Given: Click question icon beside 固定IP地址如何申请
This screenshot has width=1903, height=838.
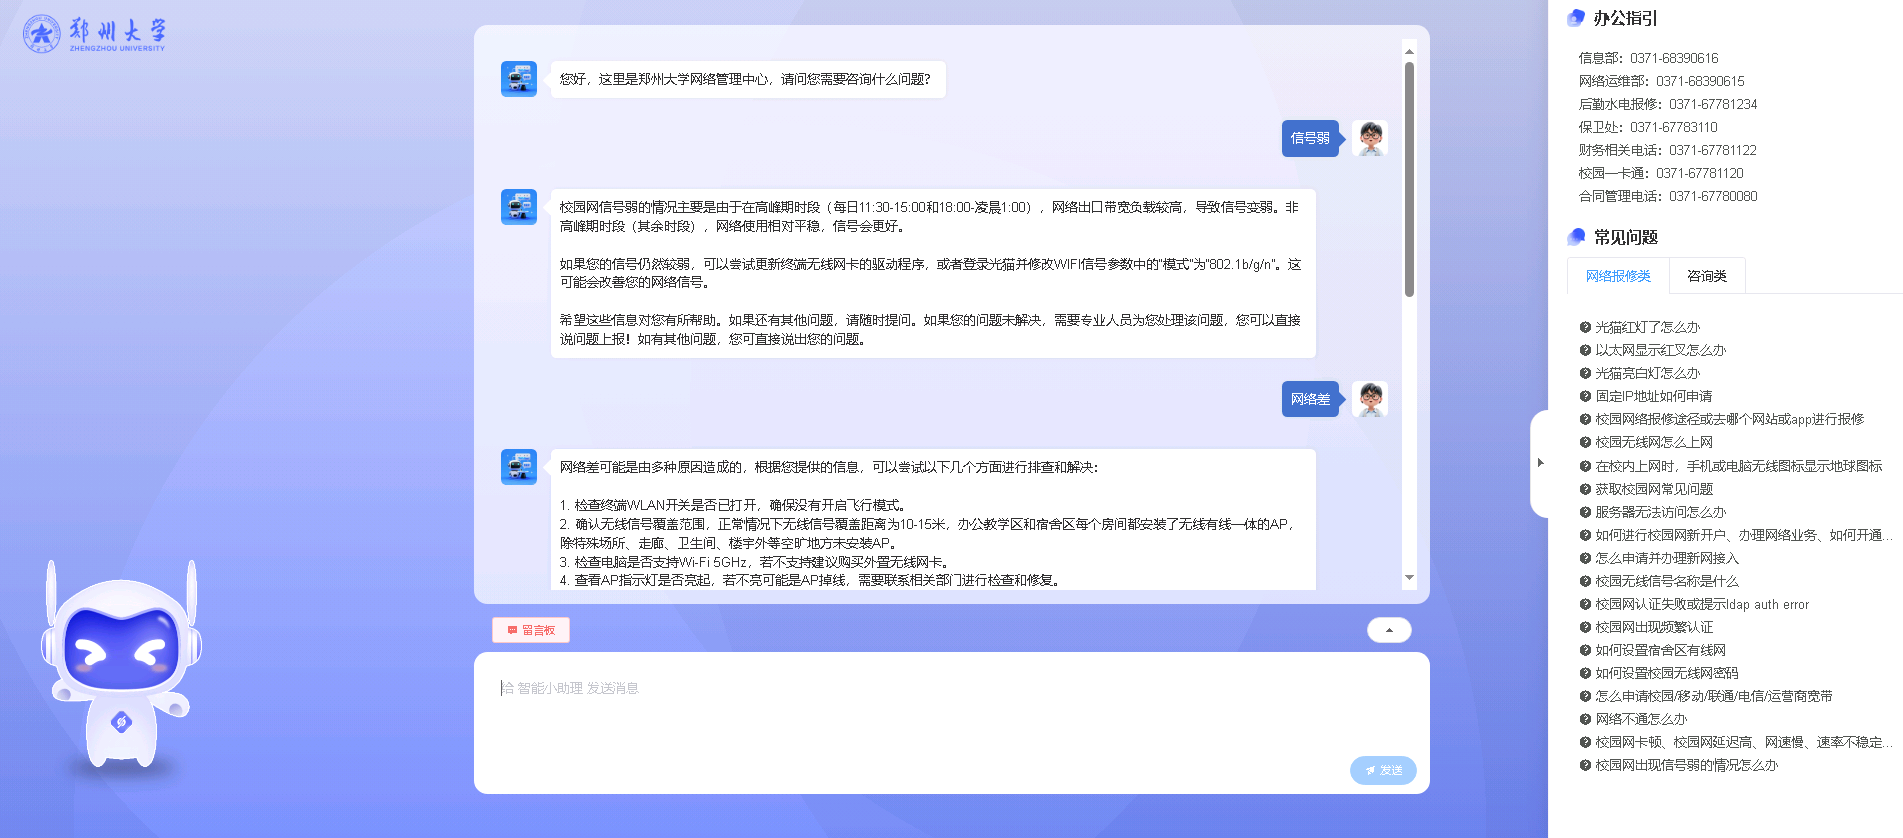Looking at the screenshot, I should coord(1585,396).
